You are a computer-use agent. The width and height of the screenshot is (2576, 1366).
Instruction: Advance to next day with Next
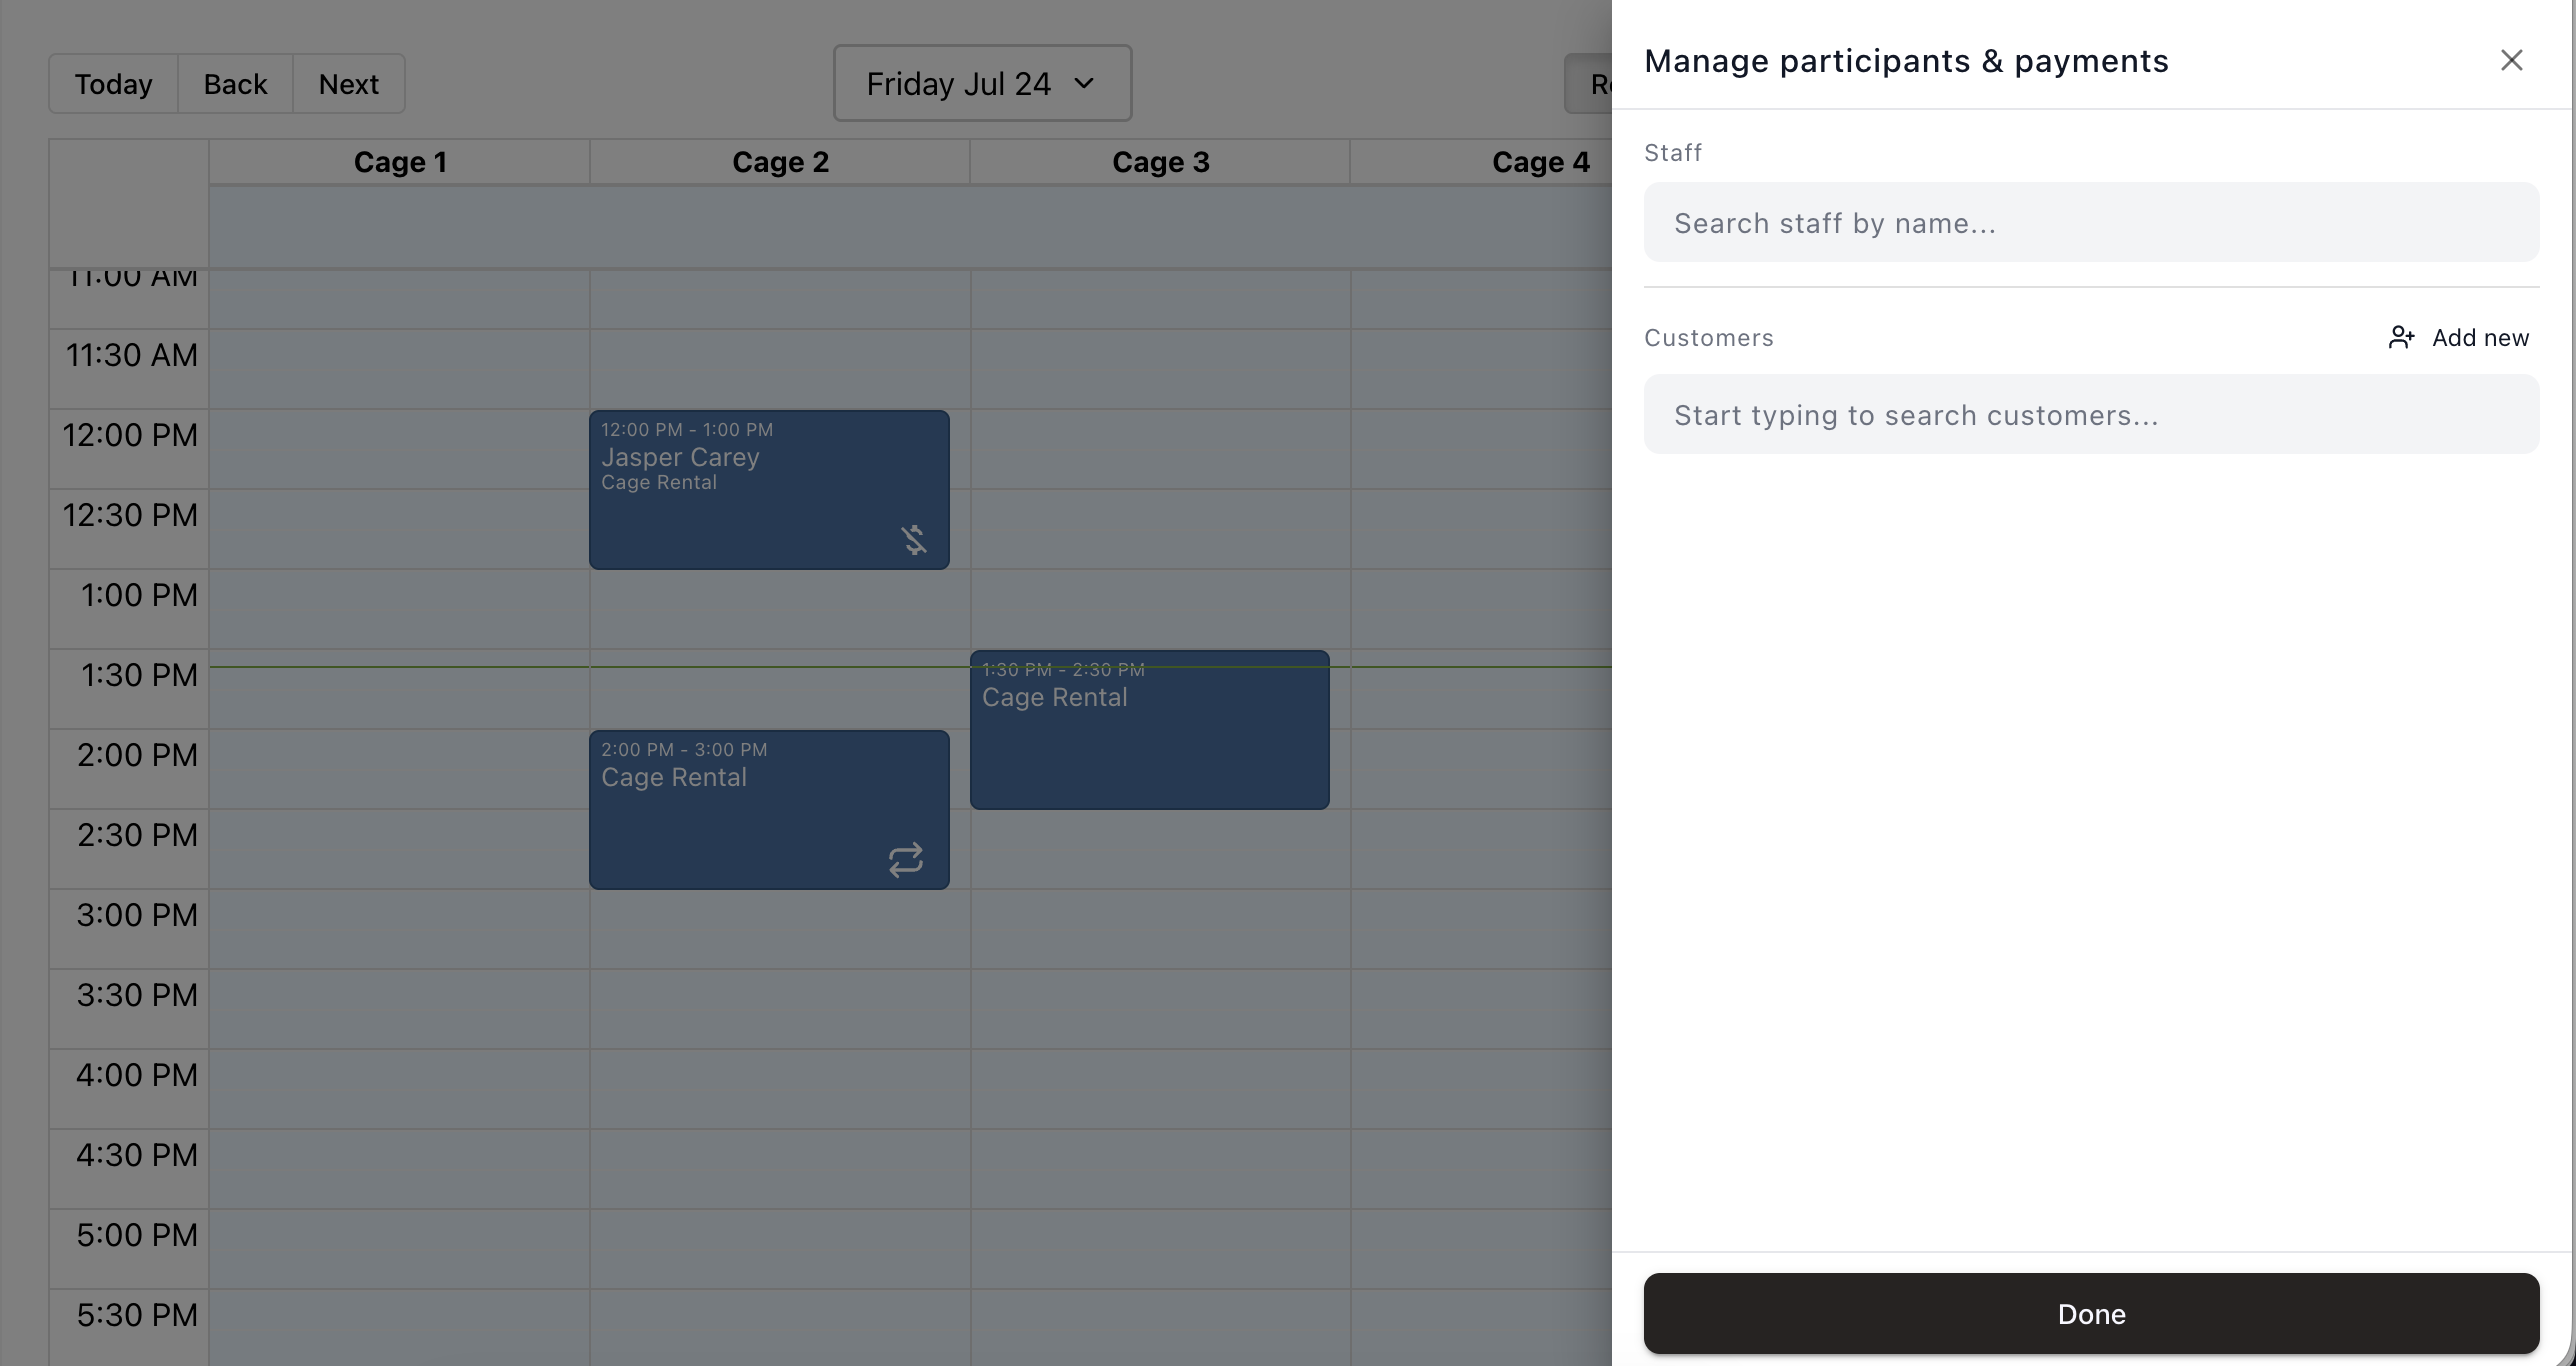(349, 84)
